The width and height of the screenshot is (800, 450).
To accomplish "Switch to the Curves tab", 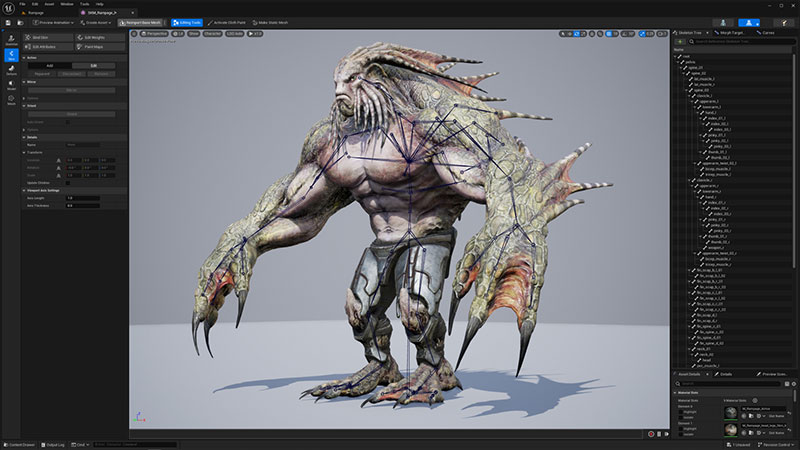I will [x=766, y=33].
